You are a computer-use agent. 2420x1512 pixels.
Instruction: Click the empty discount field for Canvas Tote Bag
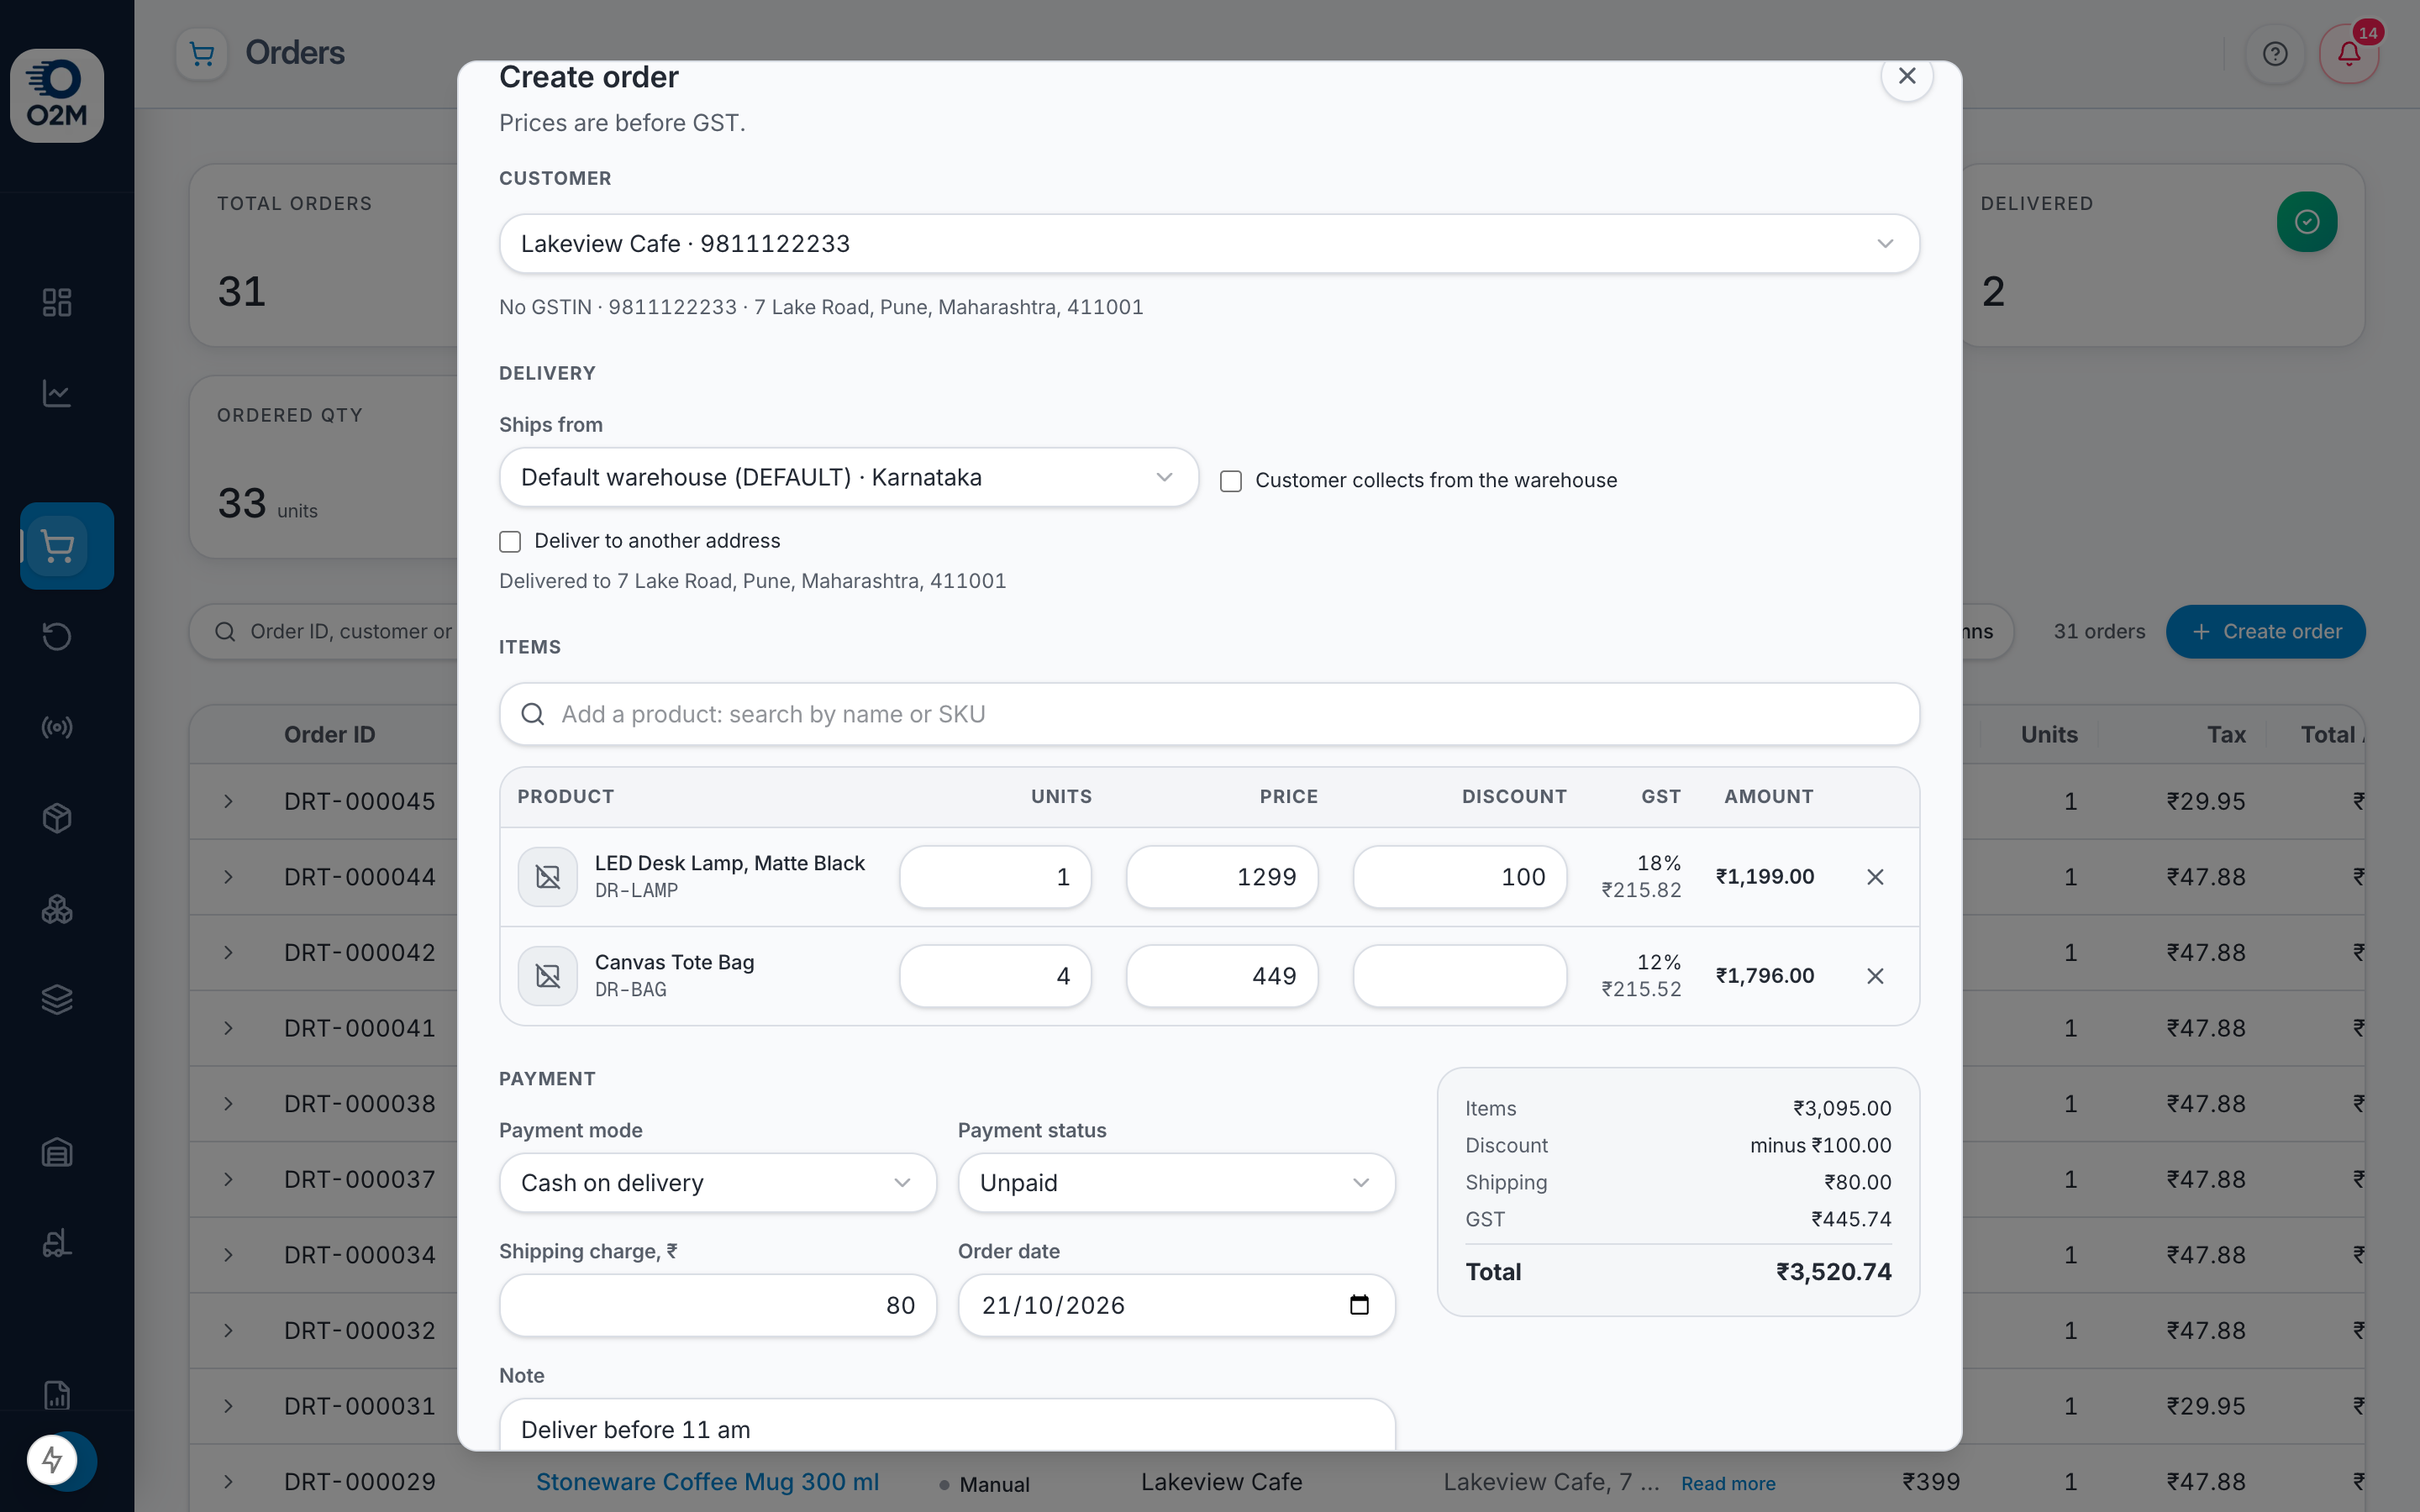pos(1459,976)
